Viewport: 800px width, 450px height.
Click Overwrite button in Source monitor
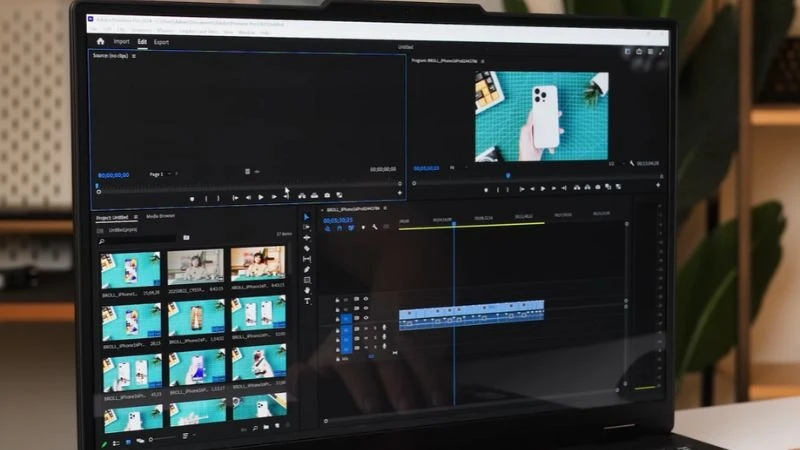pos(314,195)
